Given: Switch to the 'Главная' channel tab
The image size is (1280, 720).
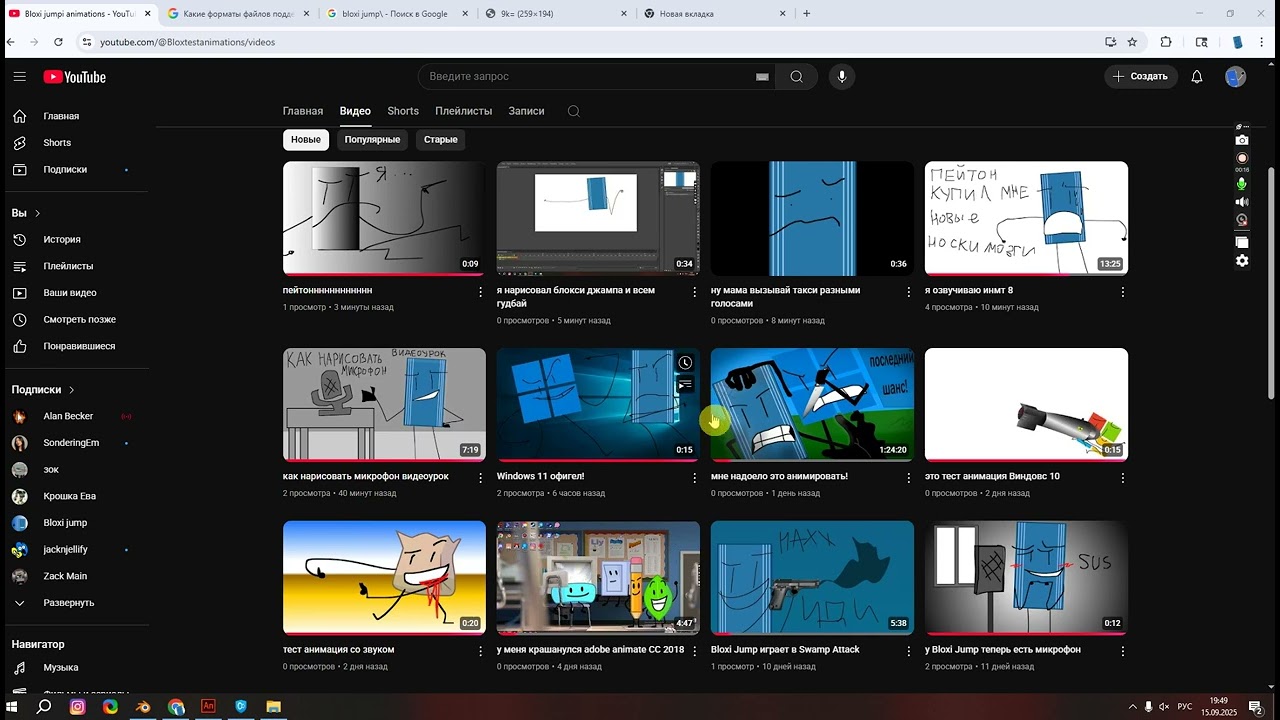Looking at the screenshot, I should tap(303, 111).
